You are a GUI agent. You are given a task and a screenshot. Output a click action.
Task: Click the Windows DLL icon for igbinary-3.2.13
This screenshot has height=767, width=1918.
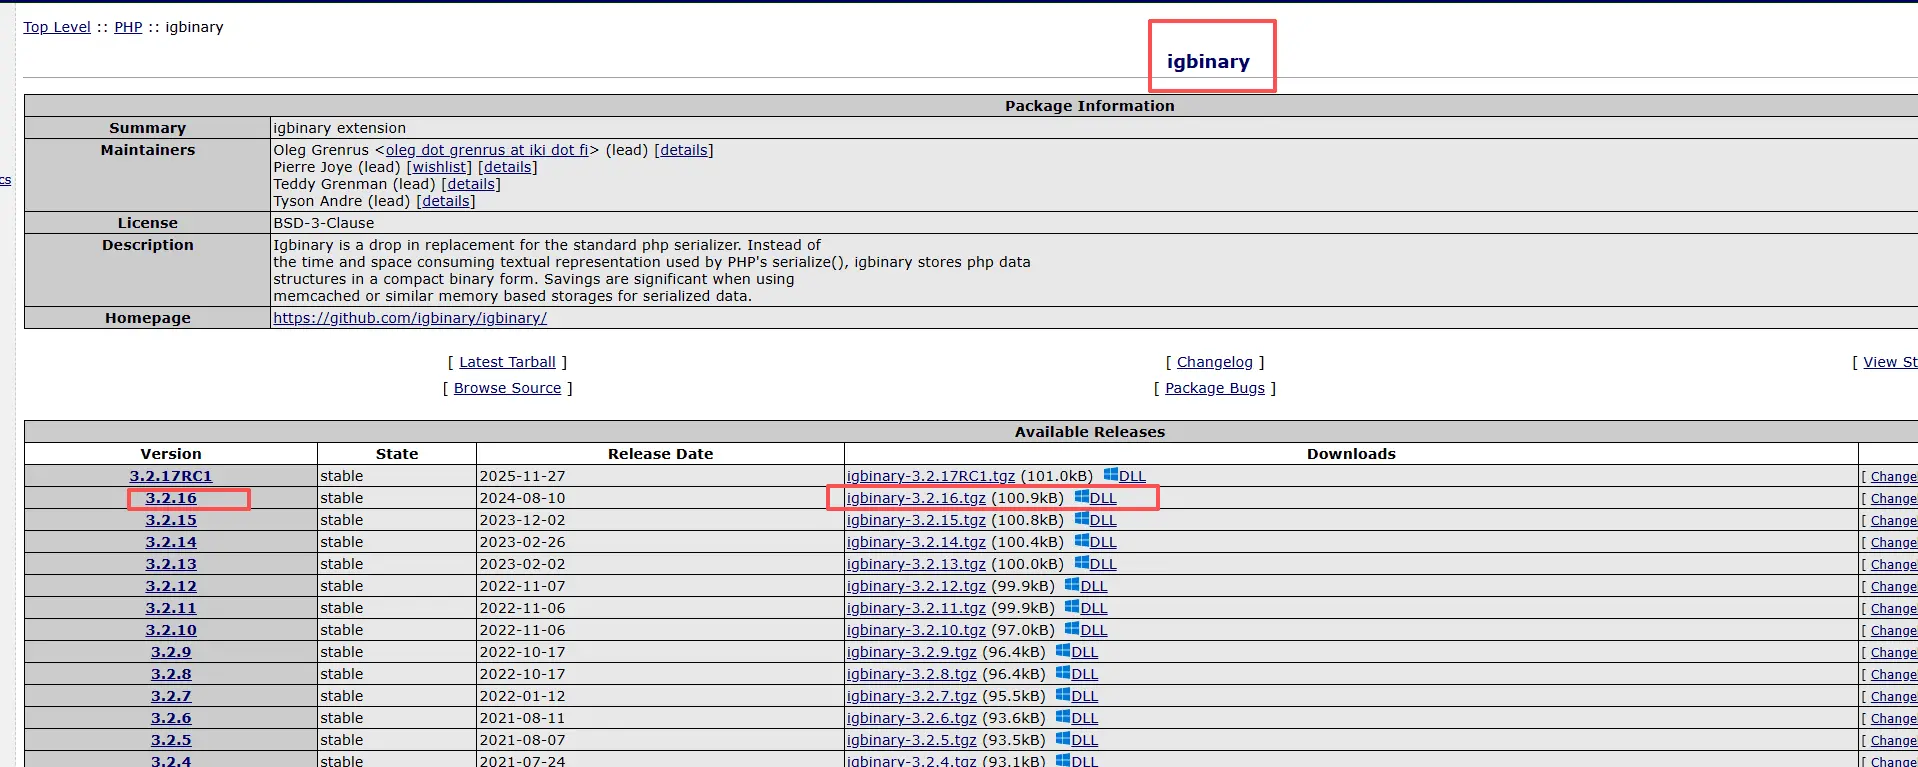(x=1082, y=563)
